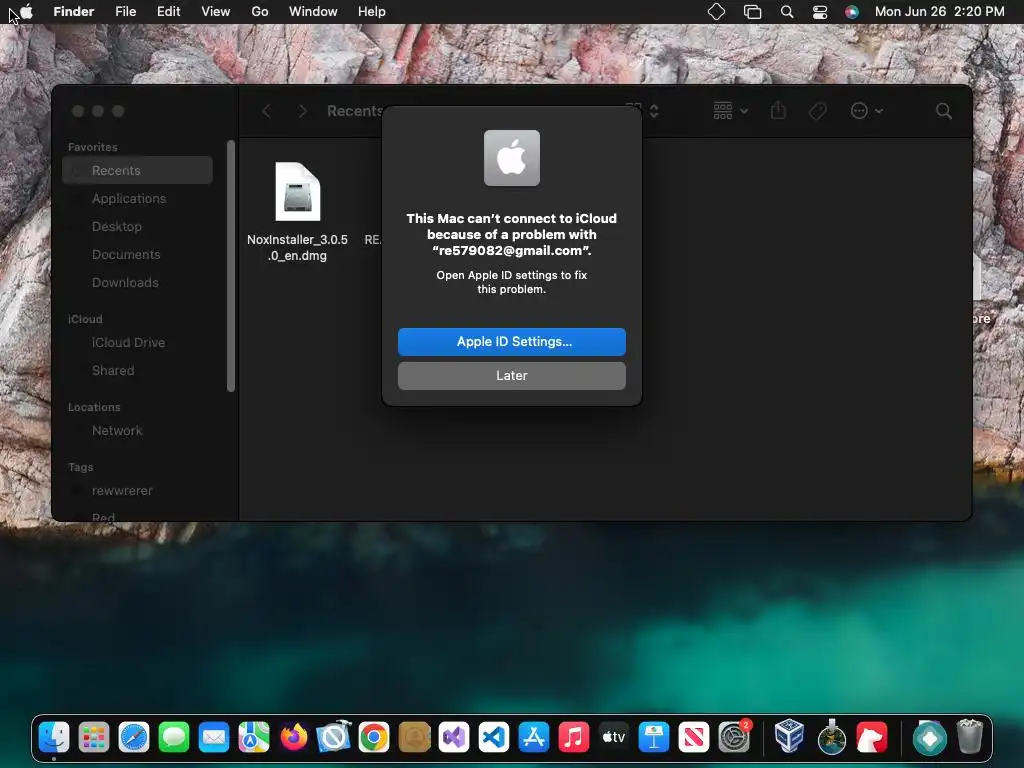This screenshot has width=1024, height=768.
Task: Select Applications in the Finder sidebar
Action: point(137,199)
